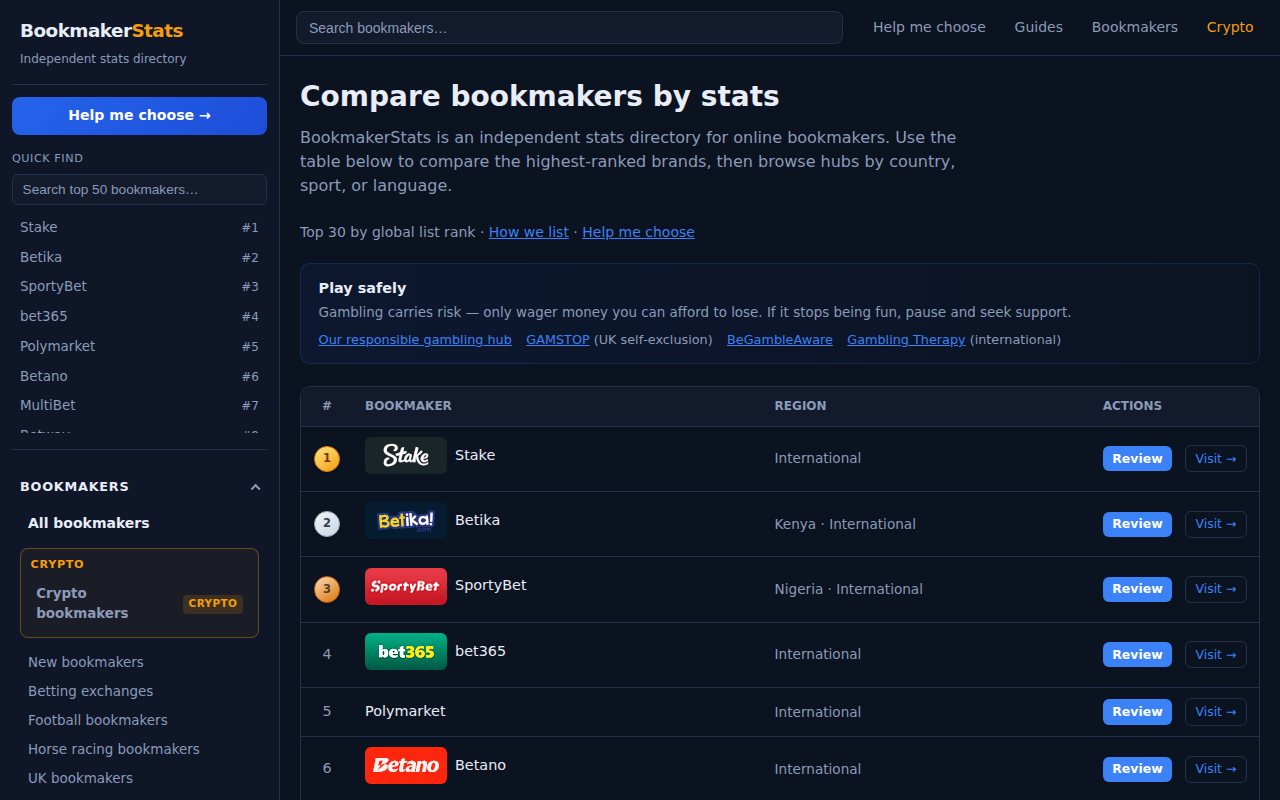
Task: Click Betano name in the table
Action: click(480, 765)
